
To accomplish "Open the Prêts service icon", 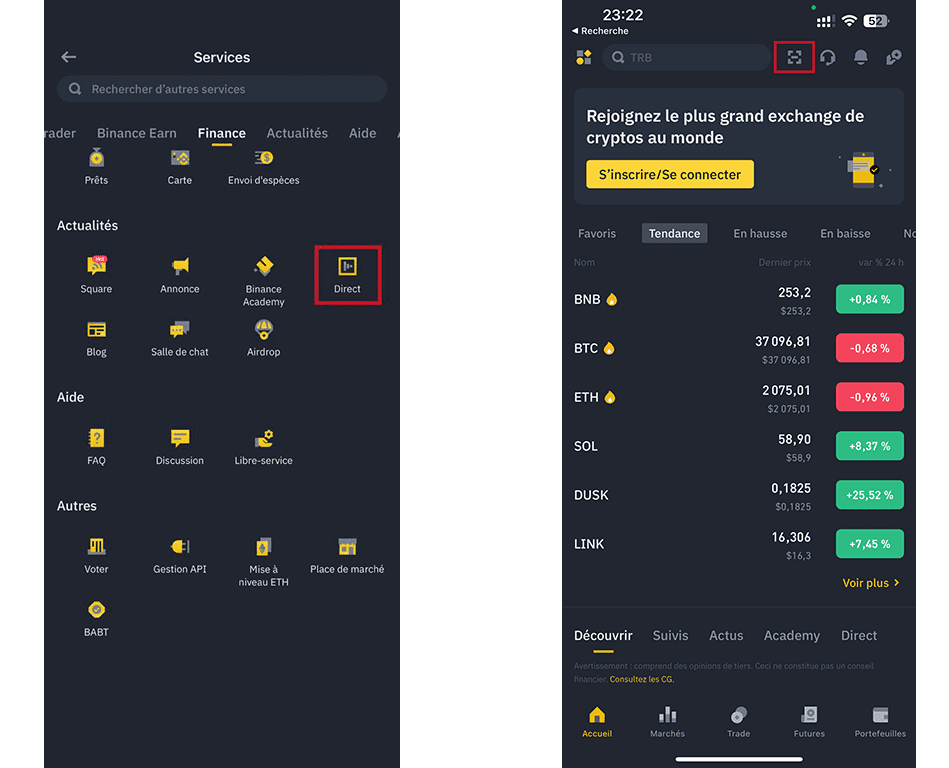I will pos(96,159).
